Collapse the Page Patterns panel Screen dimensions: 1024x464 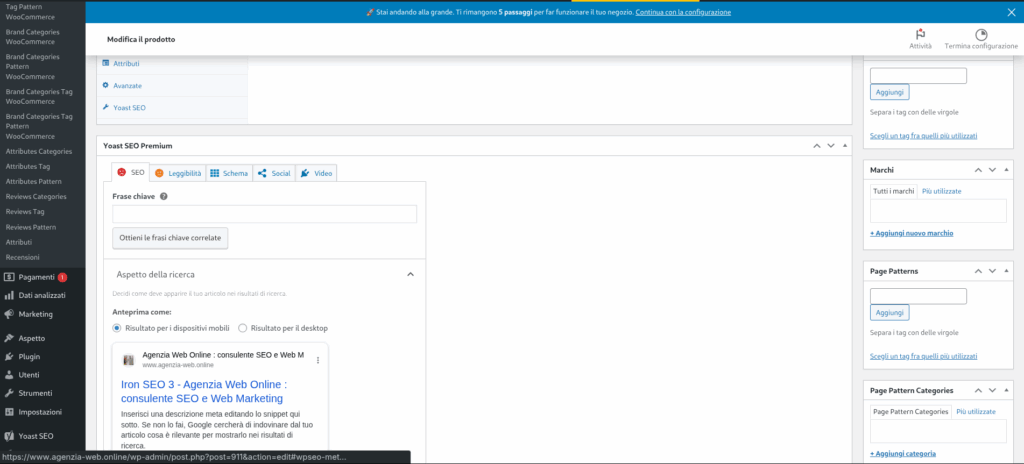click(1006, 271)
